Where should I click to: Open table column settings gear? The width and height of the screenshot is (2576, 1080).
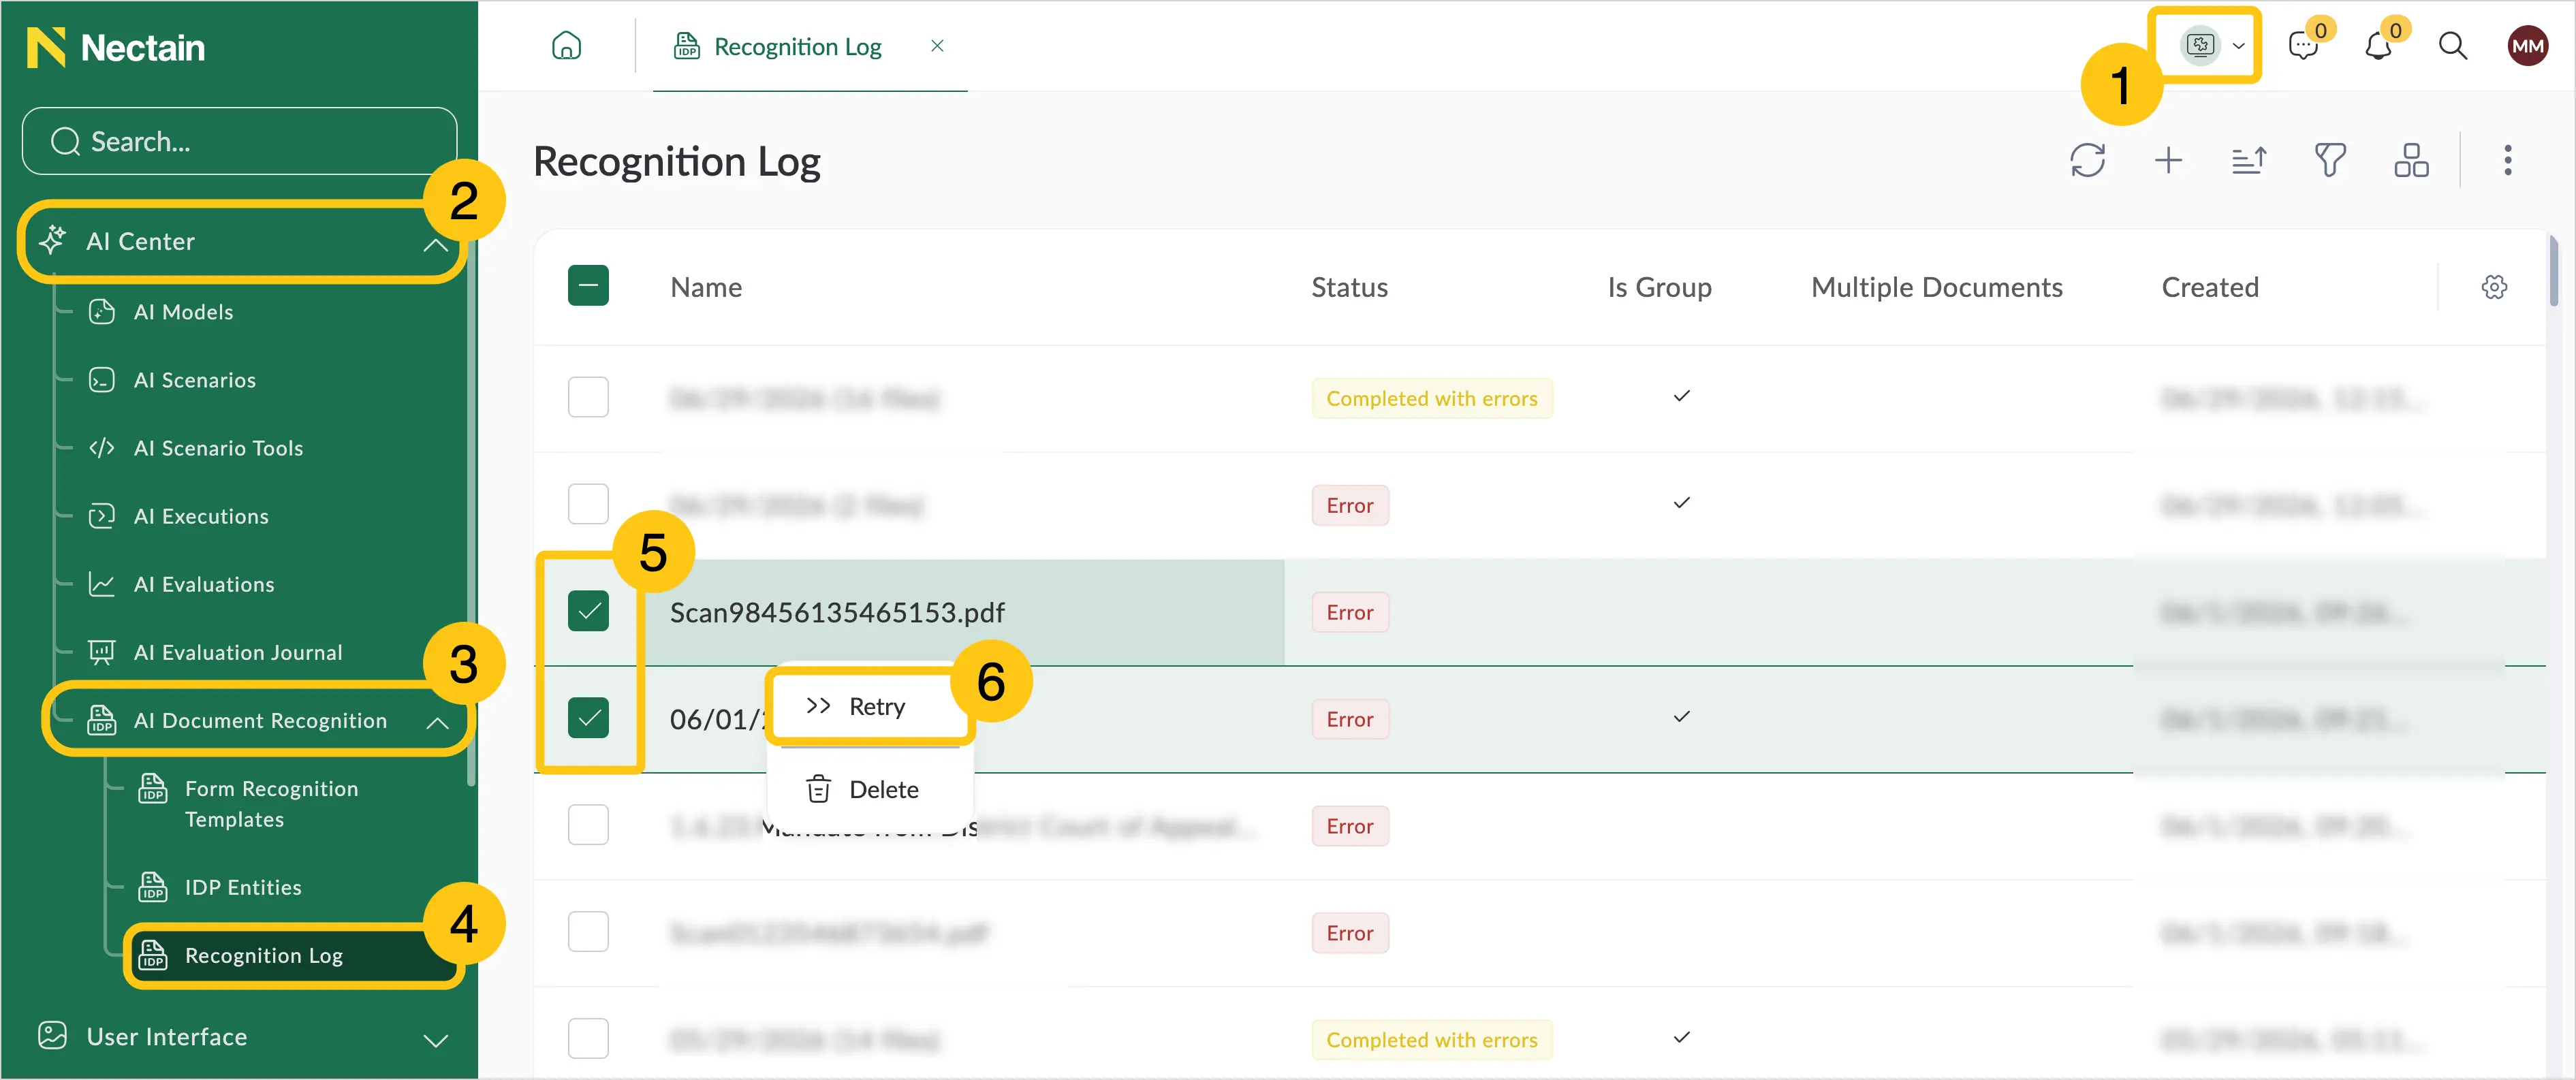point(2494,287)
